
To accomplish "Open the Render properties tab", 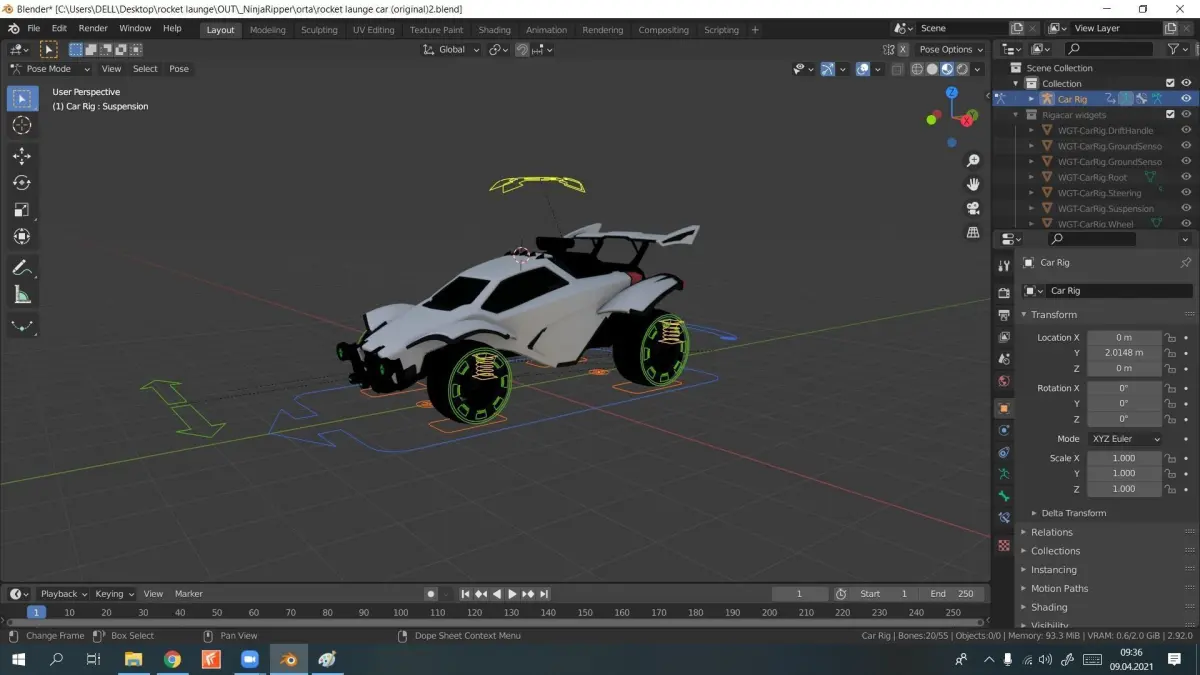I will tap(1004, 293).
